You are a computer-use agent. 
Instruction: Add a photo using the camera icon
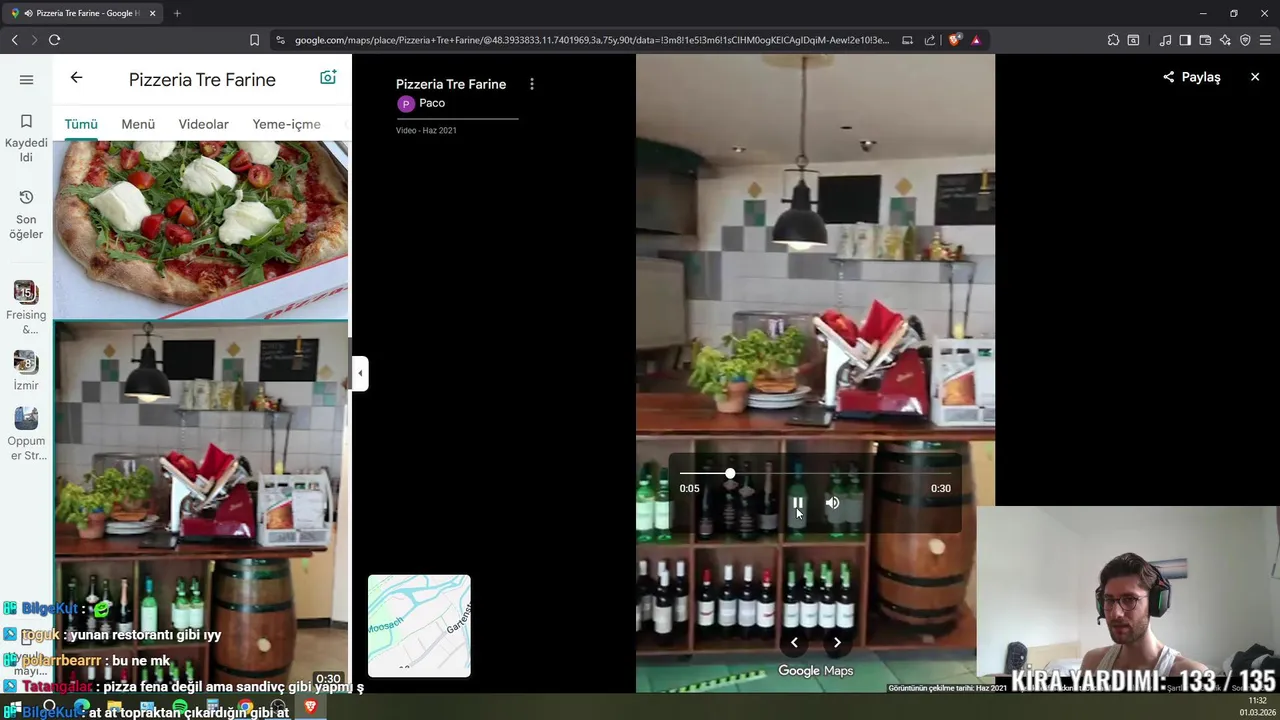click(x=328, y=78)
